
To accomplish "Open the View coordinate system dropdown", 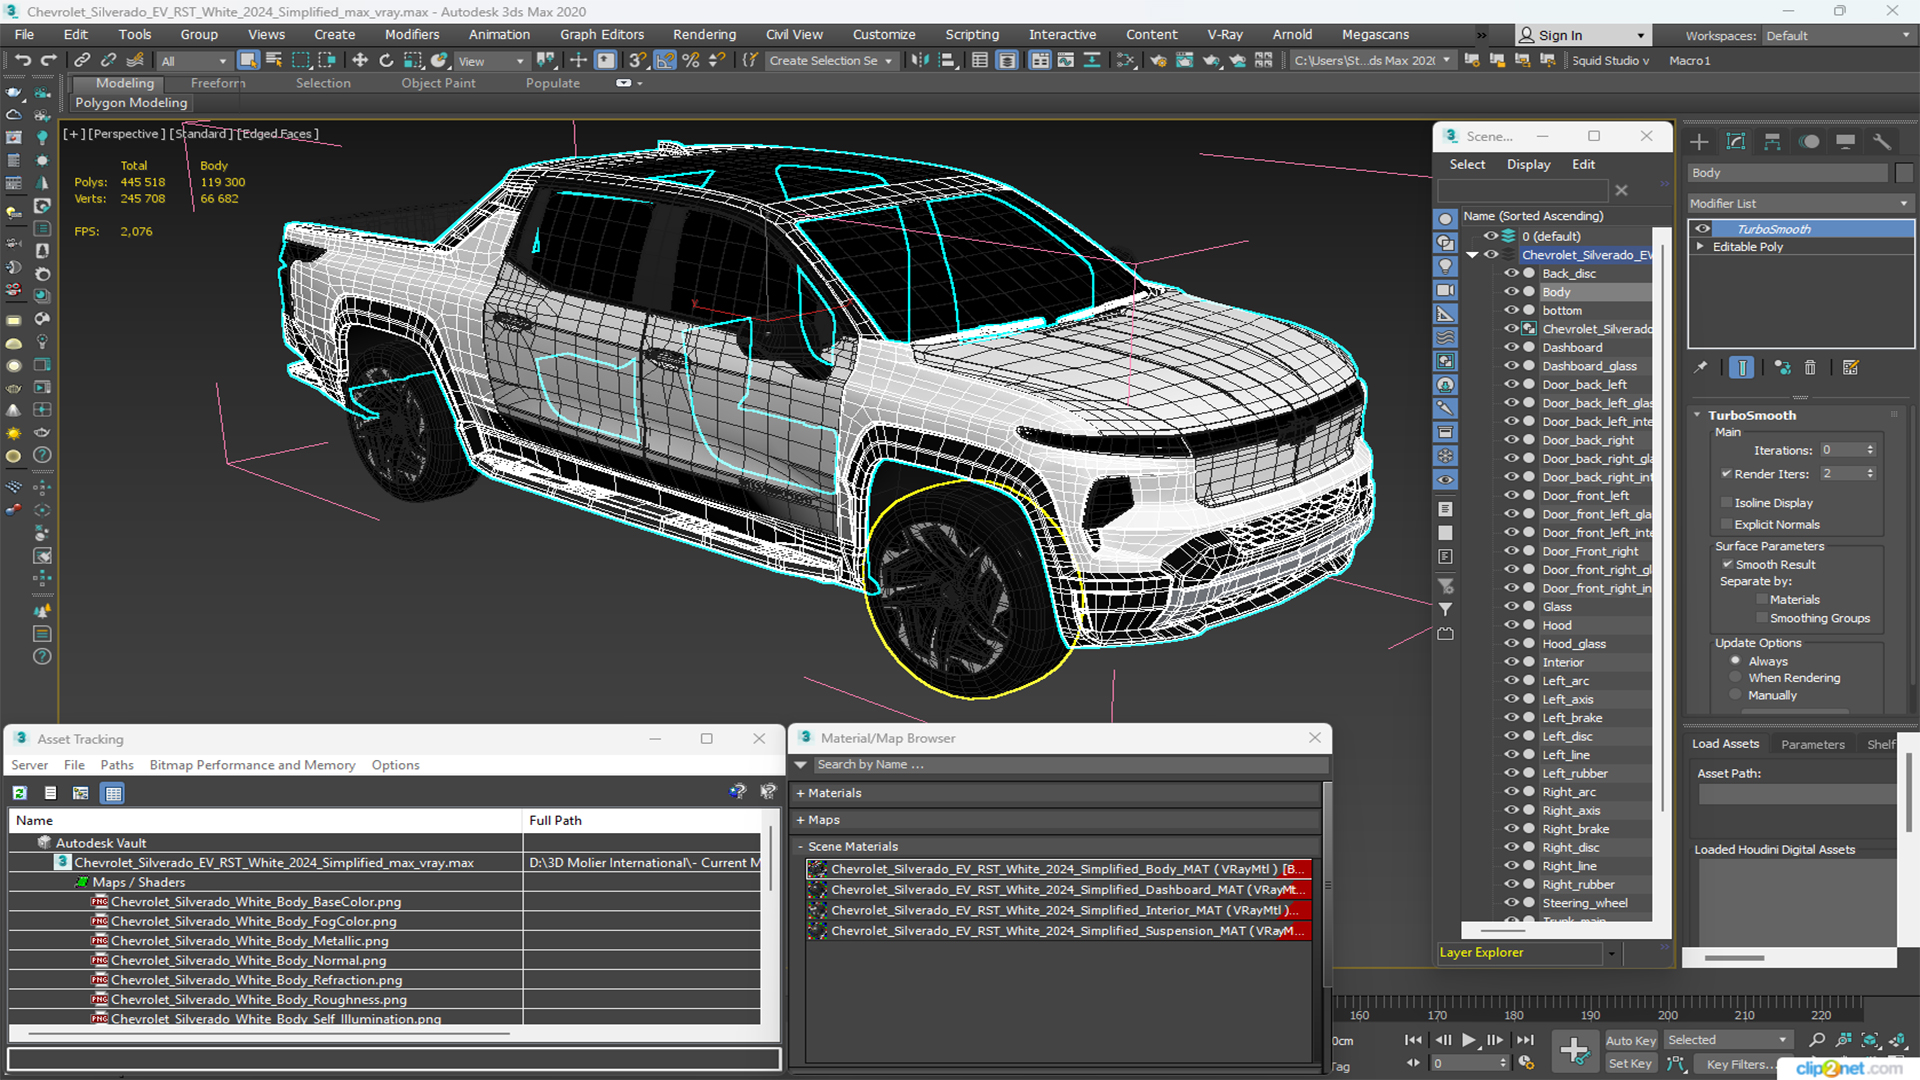I will point(491,61).
